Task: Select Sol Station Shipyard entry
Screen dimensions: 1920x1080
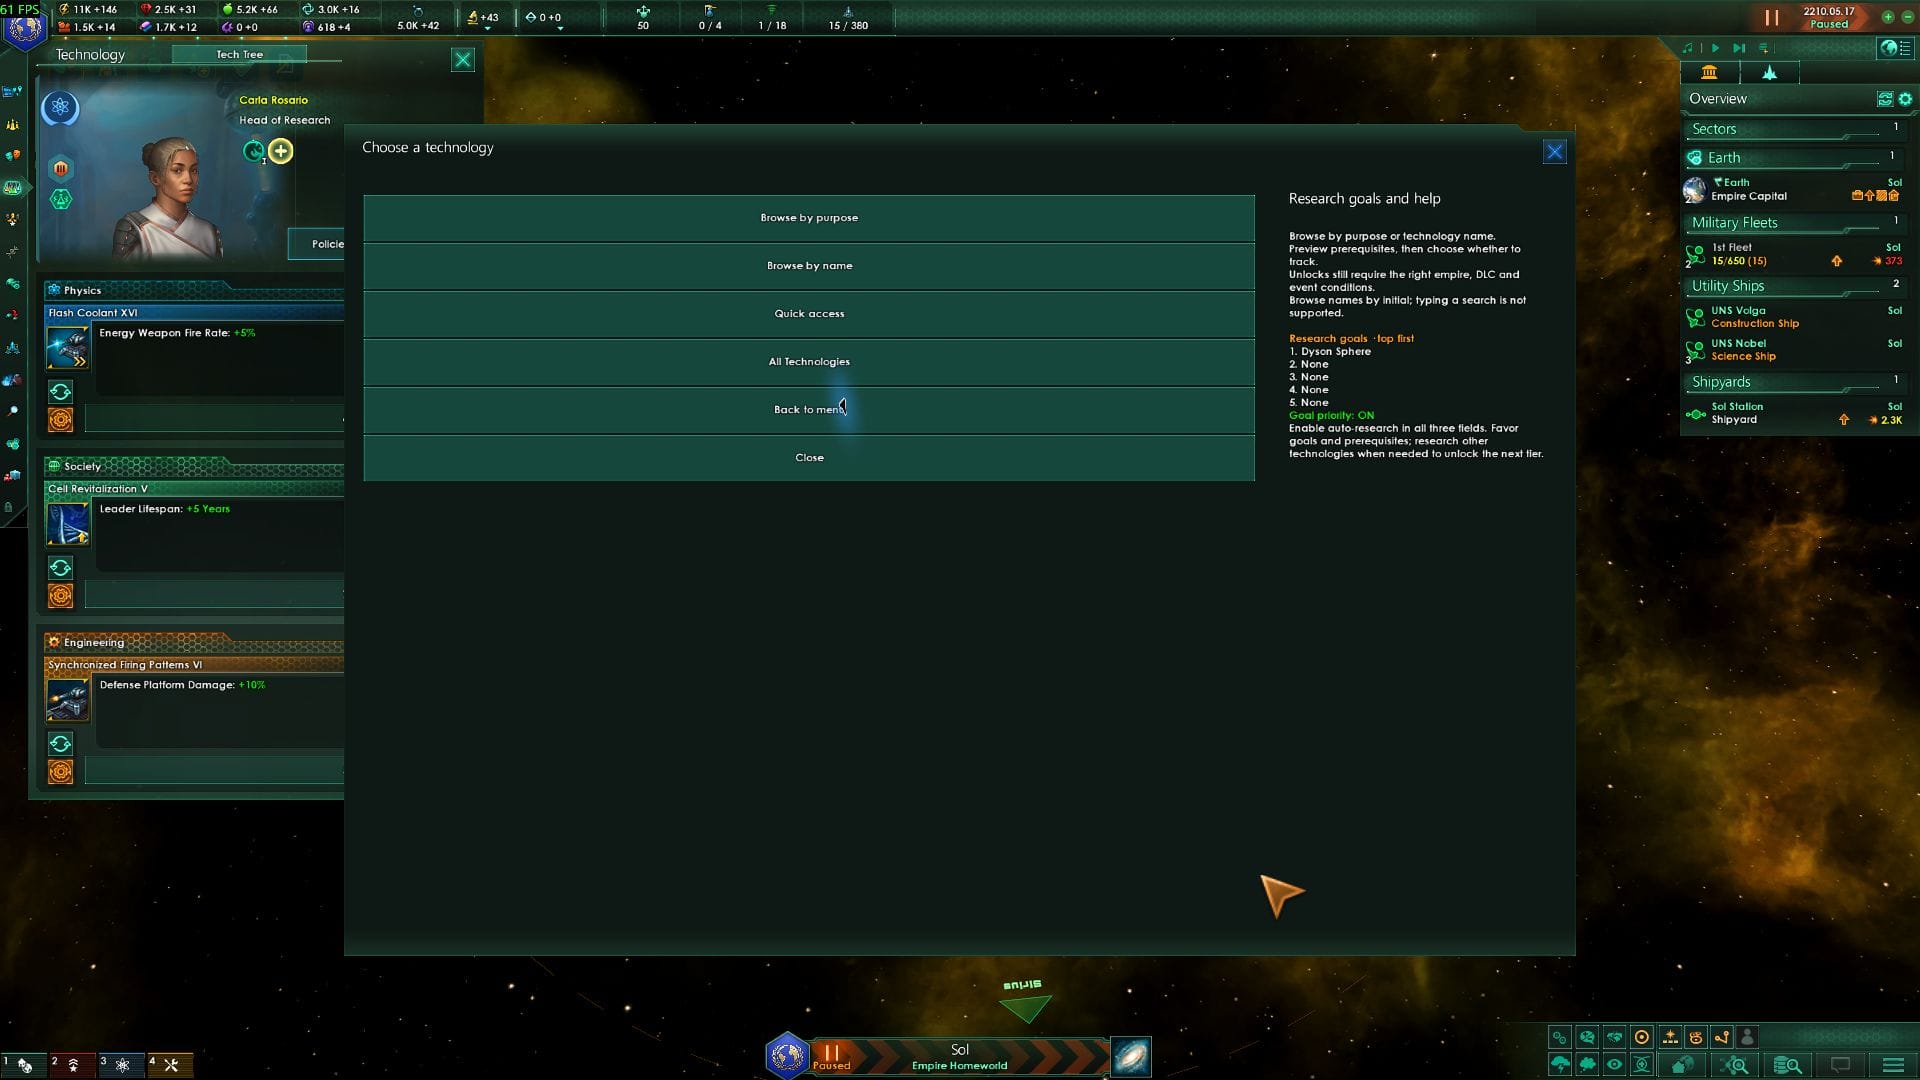Action: point(1793,413)
